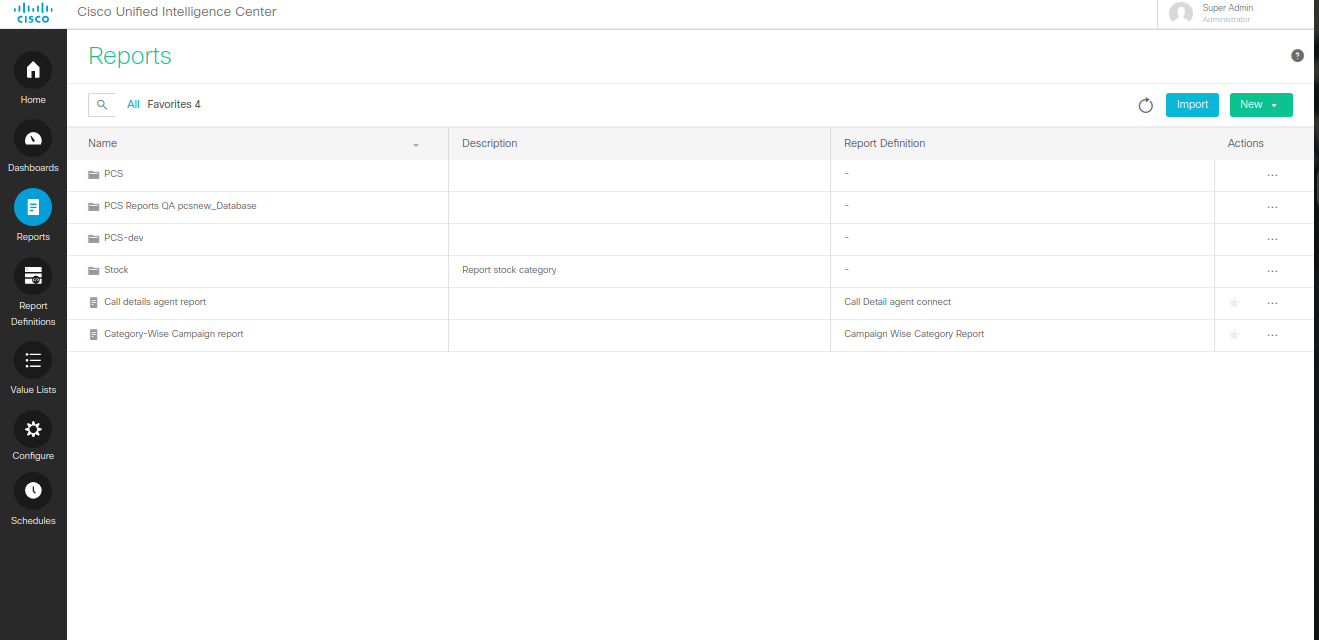Open the Configure gear icon

click(33, 429)
